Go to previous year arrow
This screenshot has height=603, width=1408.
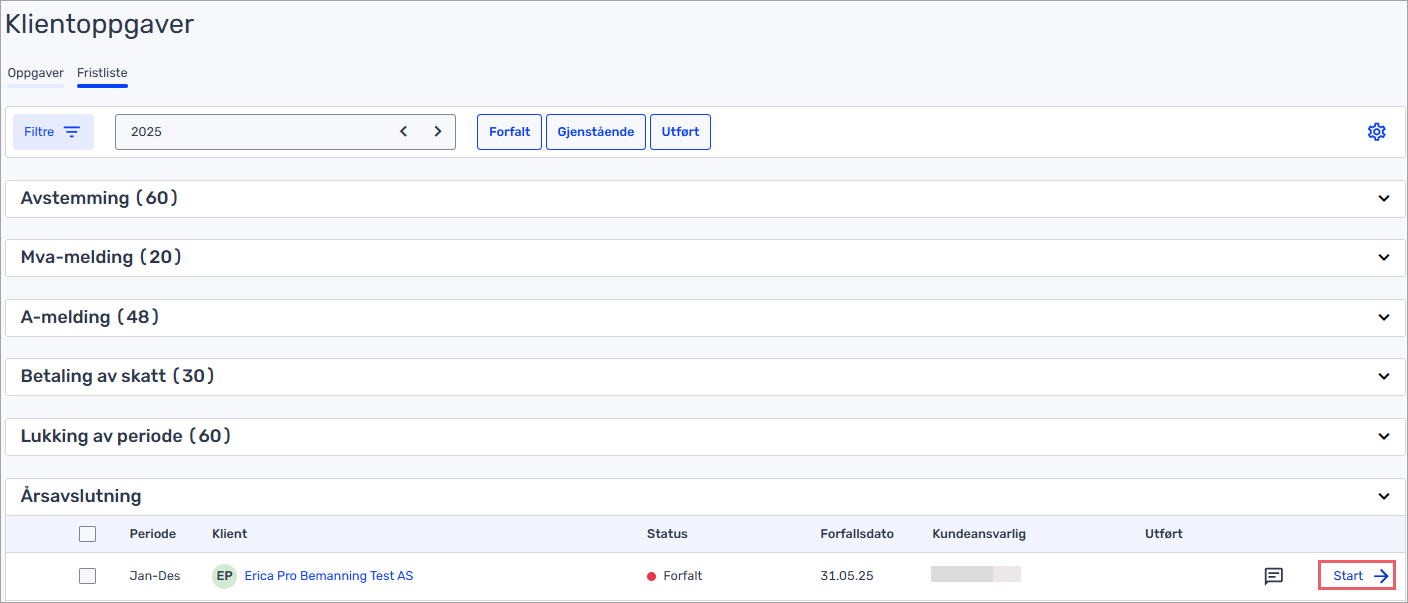(403, 132)
